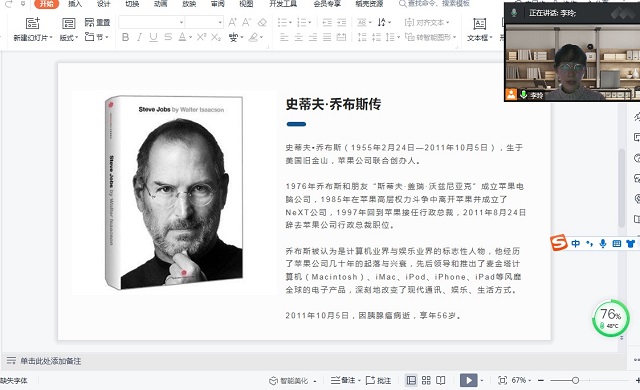This screenshot has height=390, width=640.
Task: Click the Increase font size icon
Action: click(232, 22)
